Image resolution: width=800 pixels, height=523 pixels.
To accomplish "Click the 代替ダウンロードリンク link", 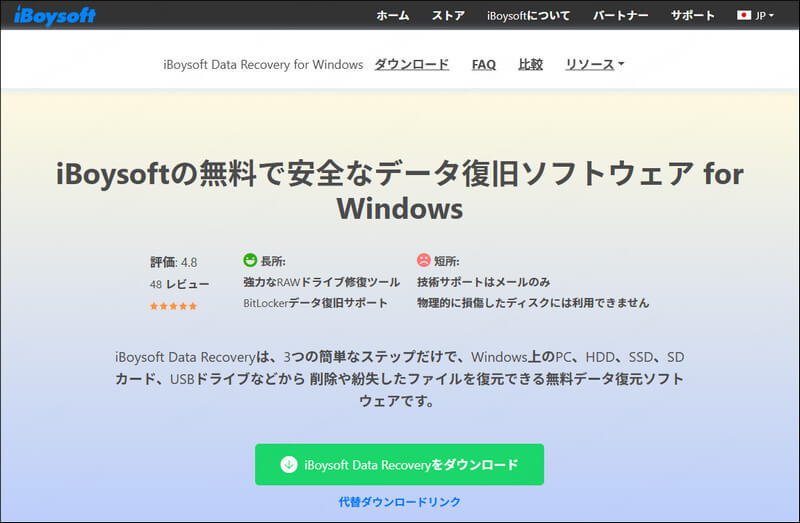I will pyautogui.click(x=399, y=502).
